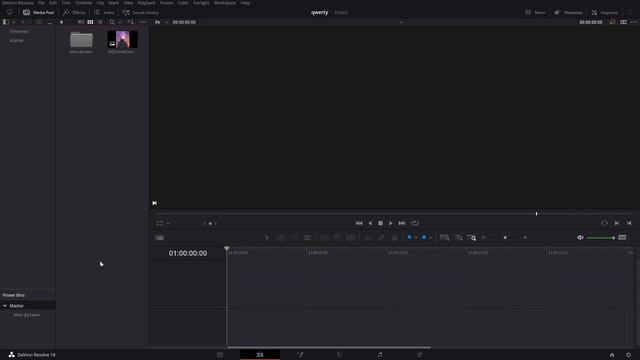This screenshot has height=360, width=640.
Task: Open the File menu
Action: click(41, 3)
